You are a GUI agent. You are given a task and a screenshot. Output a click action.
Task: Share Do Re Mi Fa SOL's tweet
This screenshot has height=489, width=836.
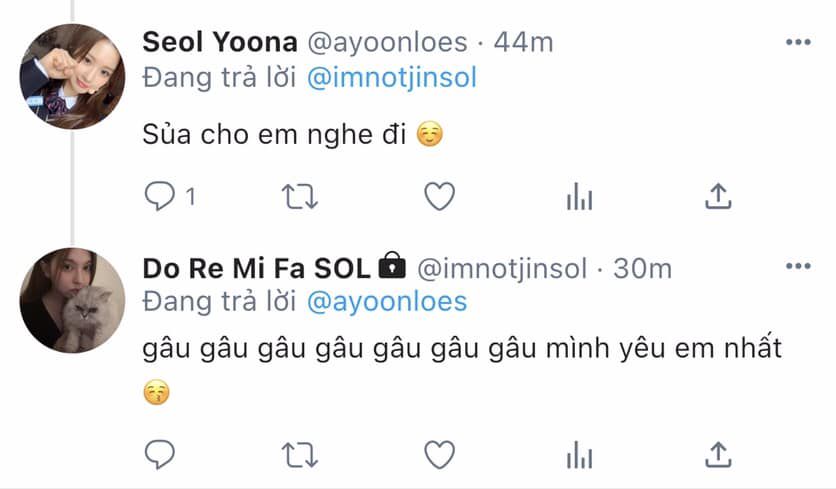[718, 455]
